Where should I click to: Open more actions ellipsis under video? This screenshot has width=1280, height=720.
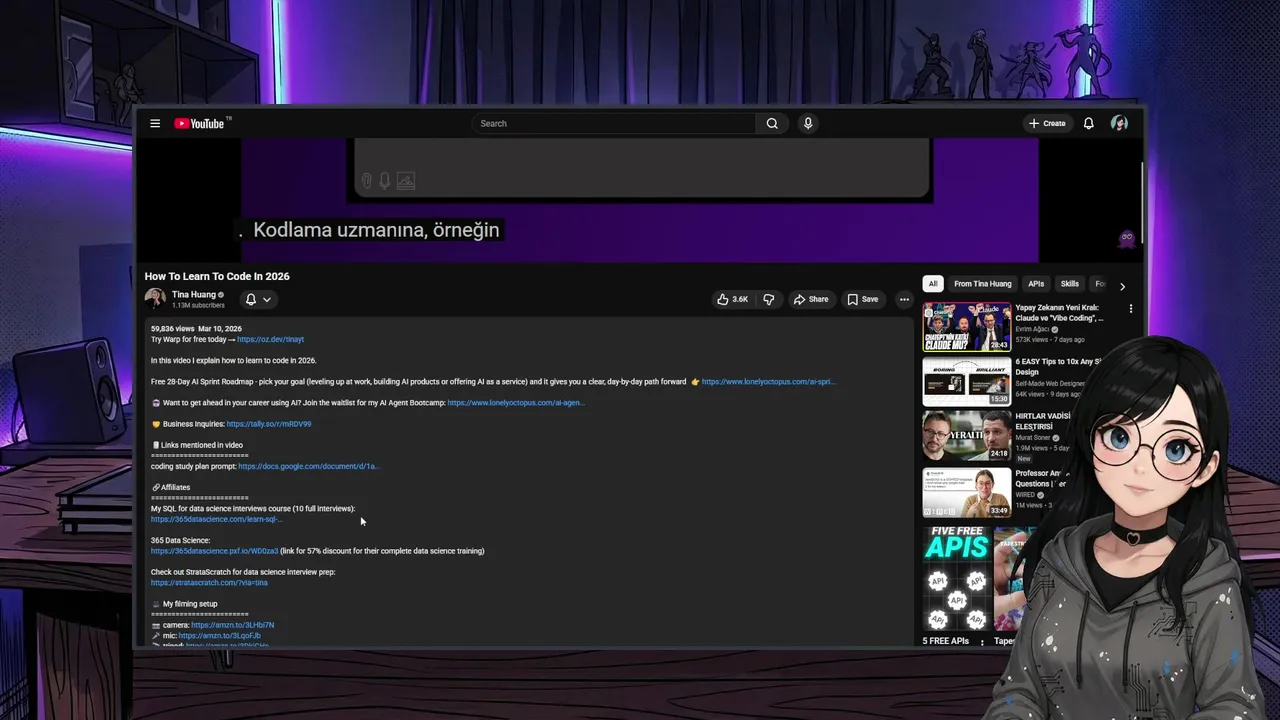[x=904, y=299]
